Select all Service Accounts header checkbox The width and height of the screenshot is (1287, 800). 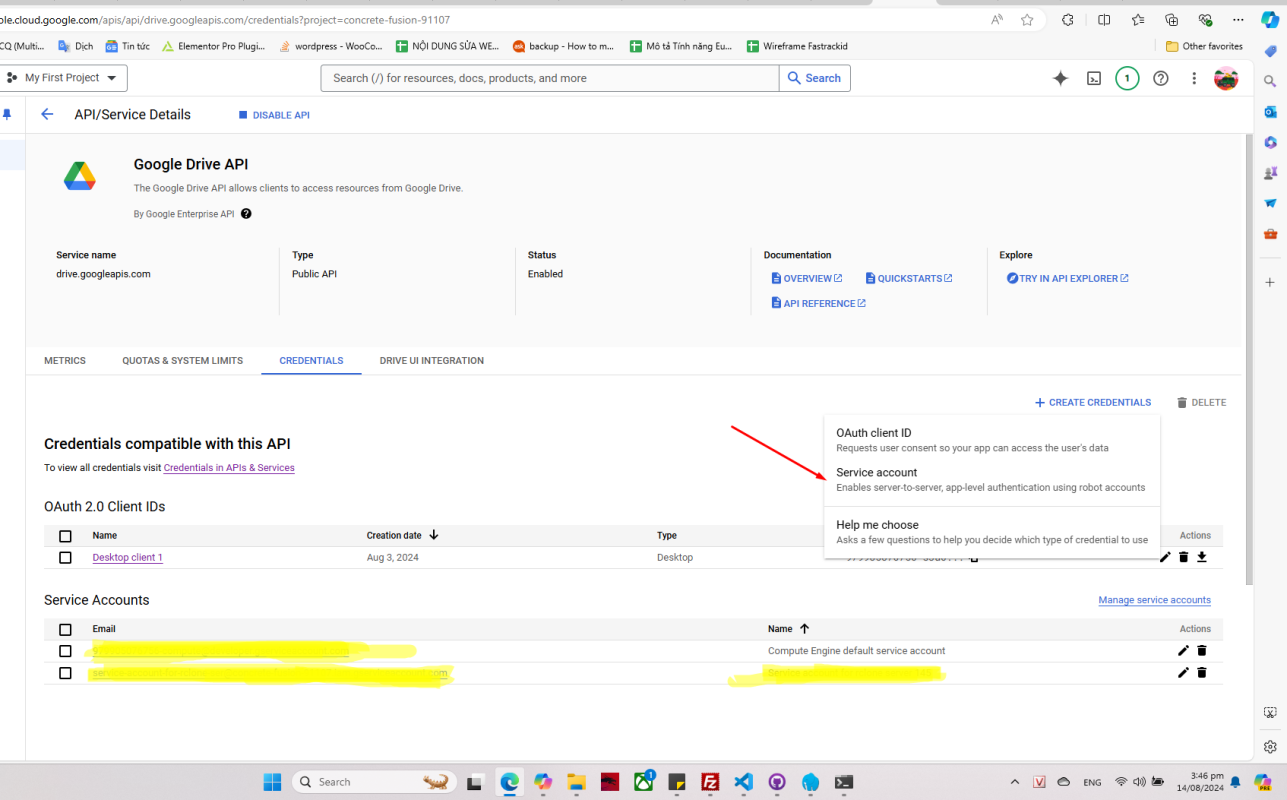tap(65, 629)
